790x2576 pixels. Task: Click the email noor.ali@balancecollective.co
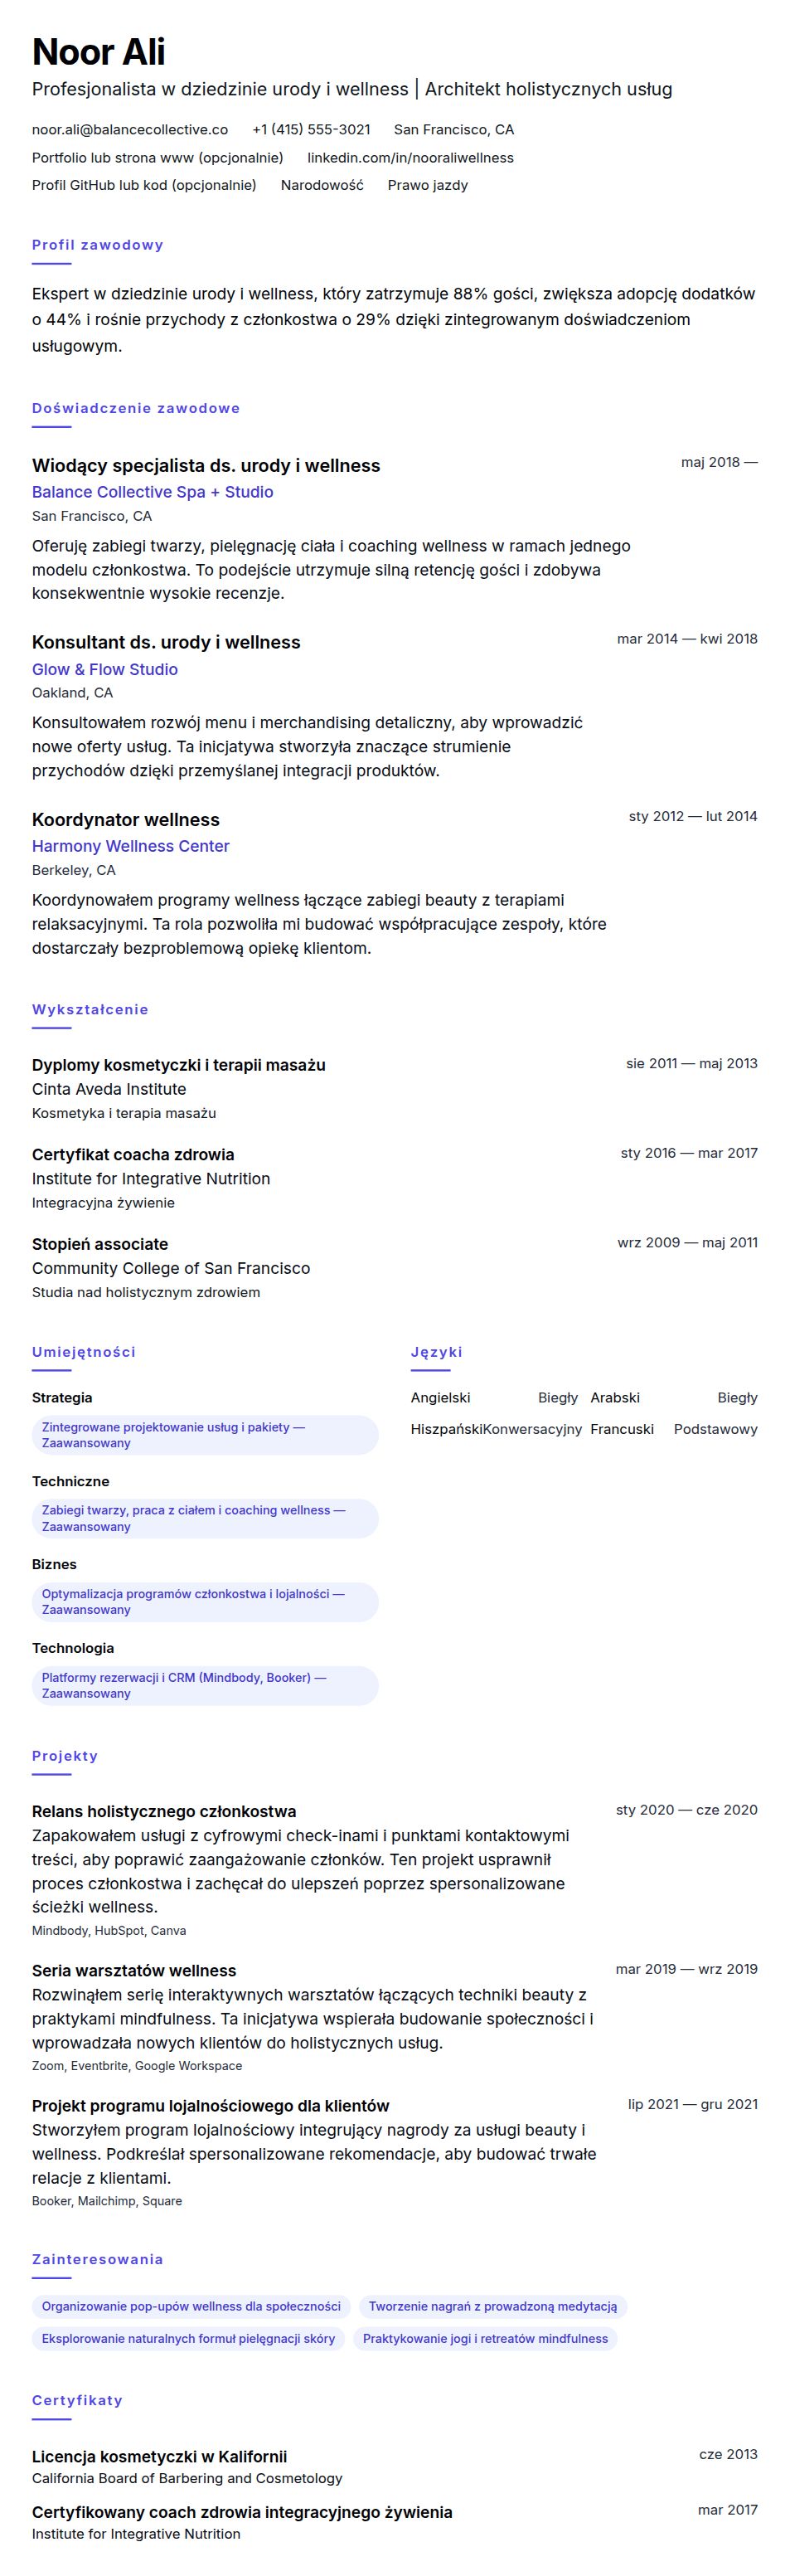[x=130, y=130]
